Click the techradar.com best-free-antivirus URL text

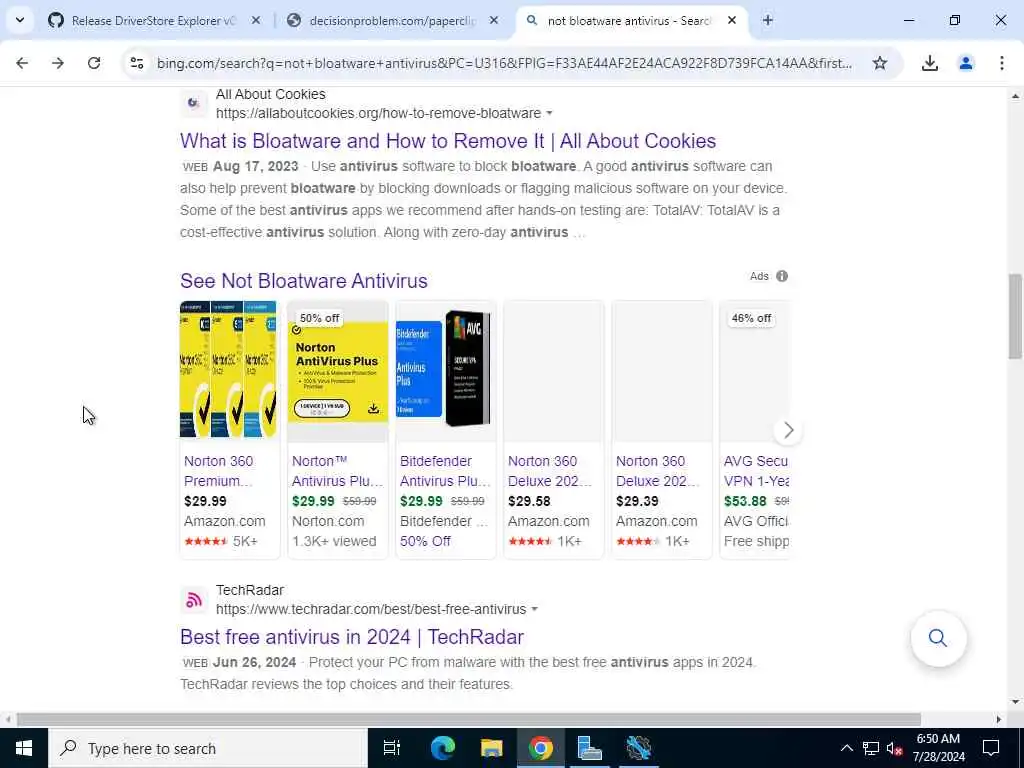371,609
